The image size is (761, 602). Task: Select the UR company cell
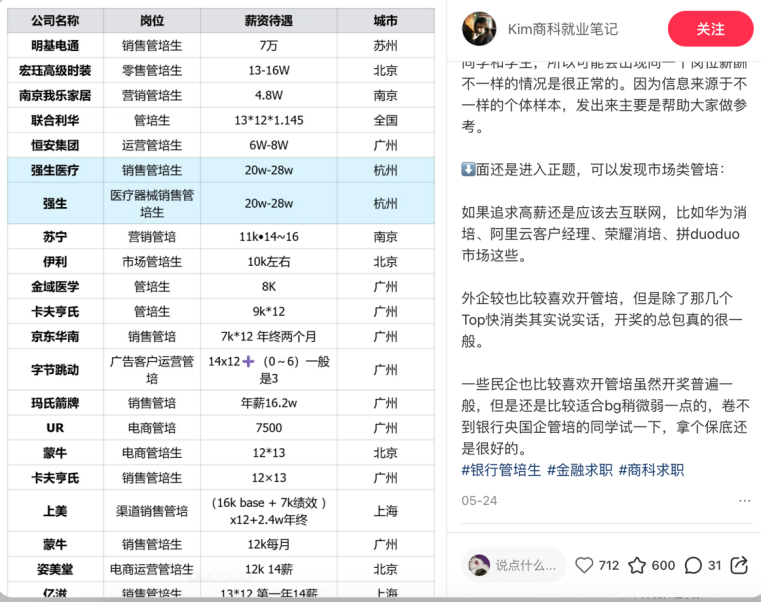(x=55, y=428)
